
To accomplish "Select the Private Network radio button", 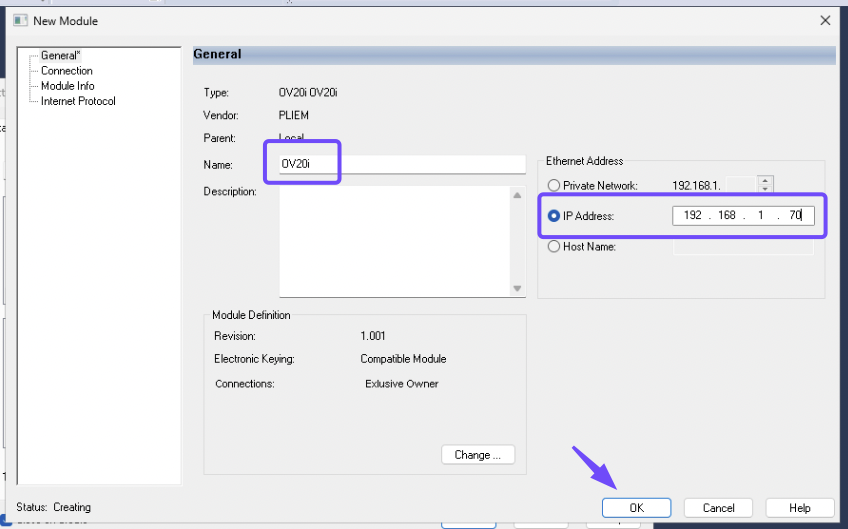I will pos(554,185).
